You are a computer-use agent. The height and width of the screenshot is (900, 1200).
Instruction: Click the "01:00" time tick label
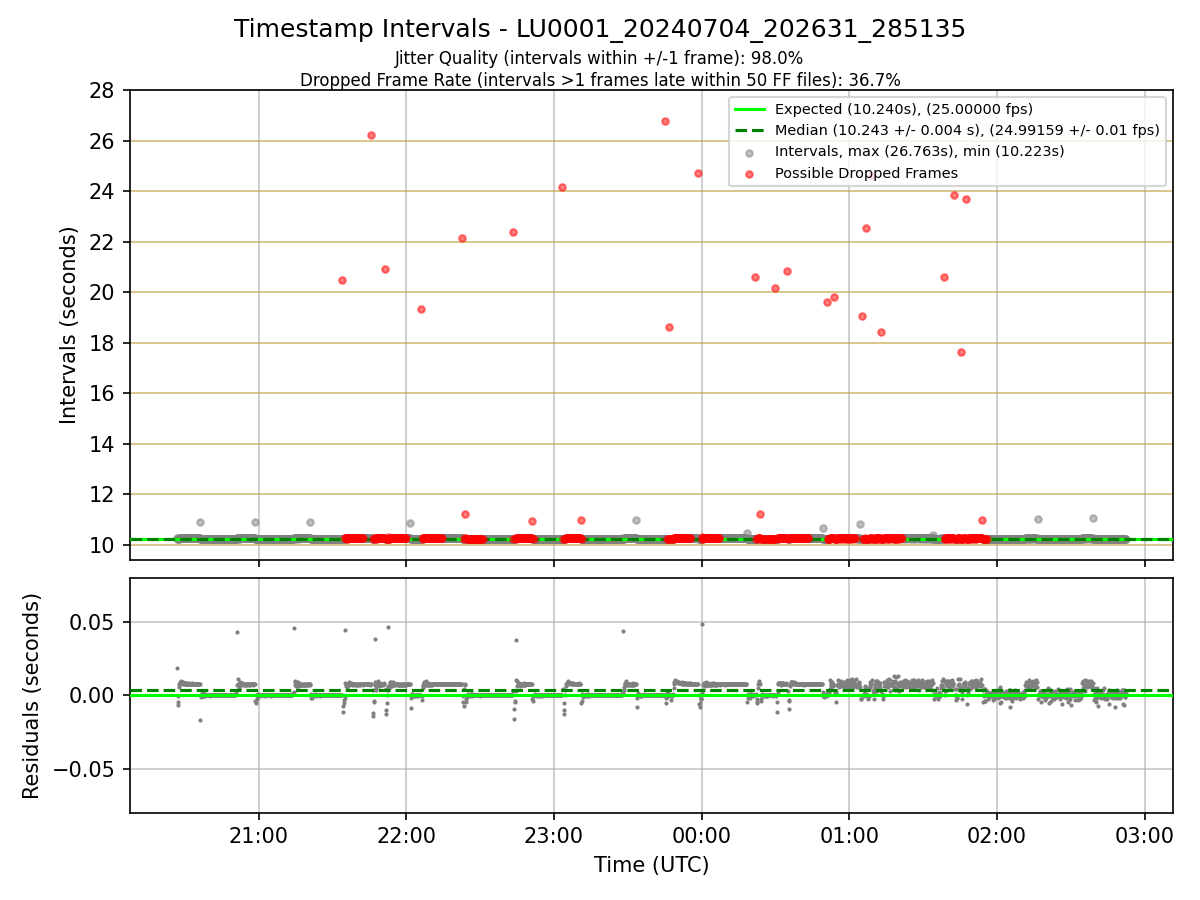[x=849, y=835]
